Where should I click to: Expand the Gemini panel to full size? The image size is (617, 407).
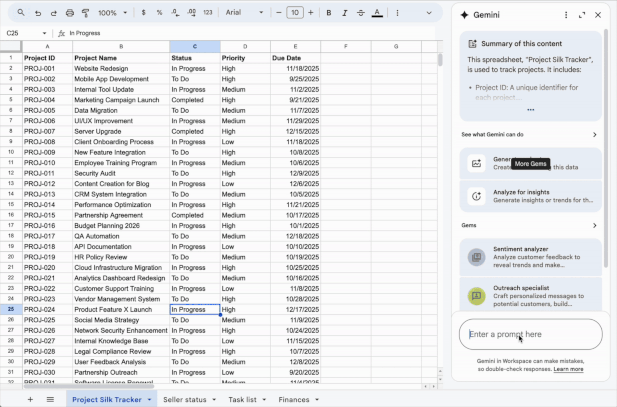click(x=581, y=15)
